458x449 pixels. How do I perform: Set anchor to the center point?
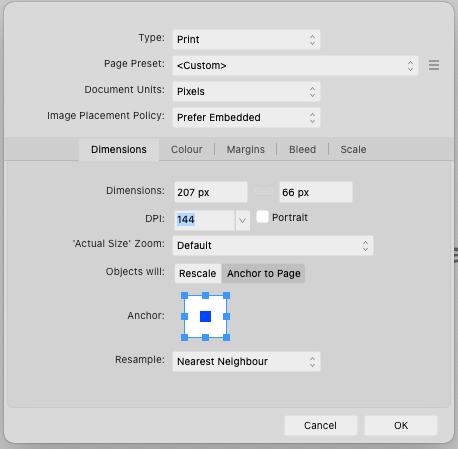click(x=205, y=316)
